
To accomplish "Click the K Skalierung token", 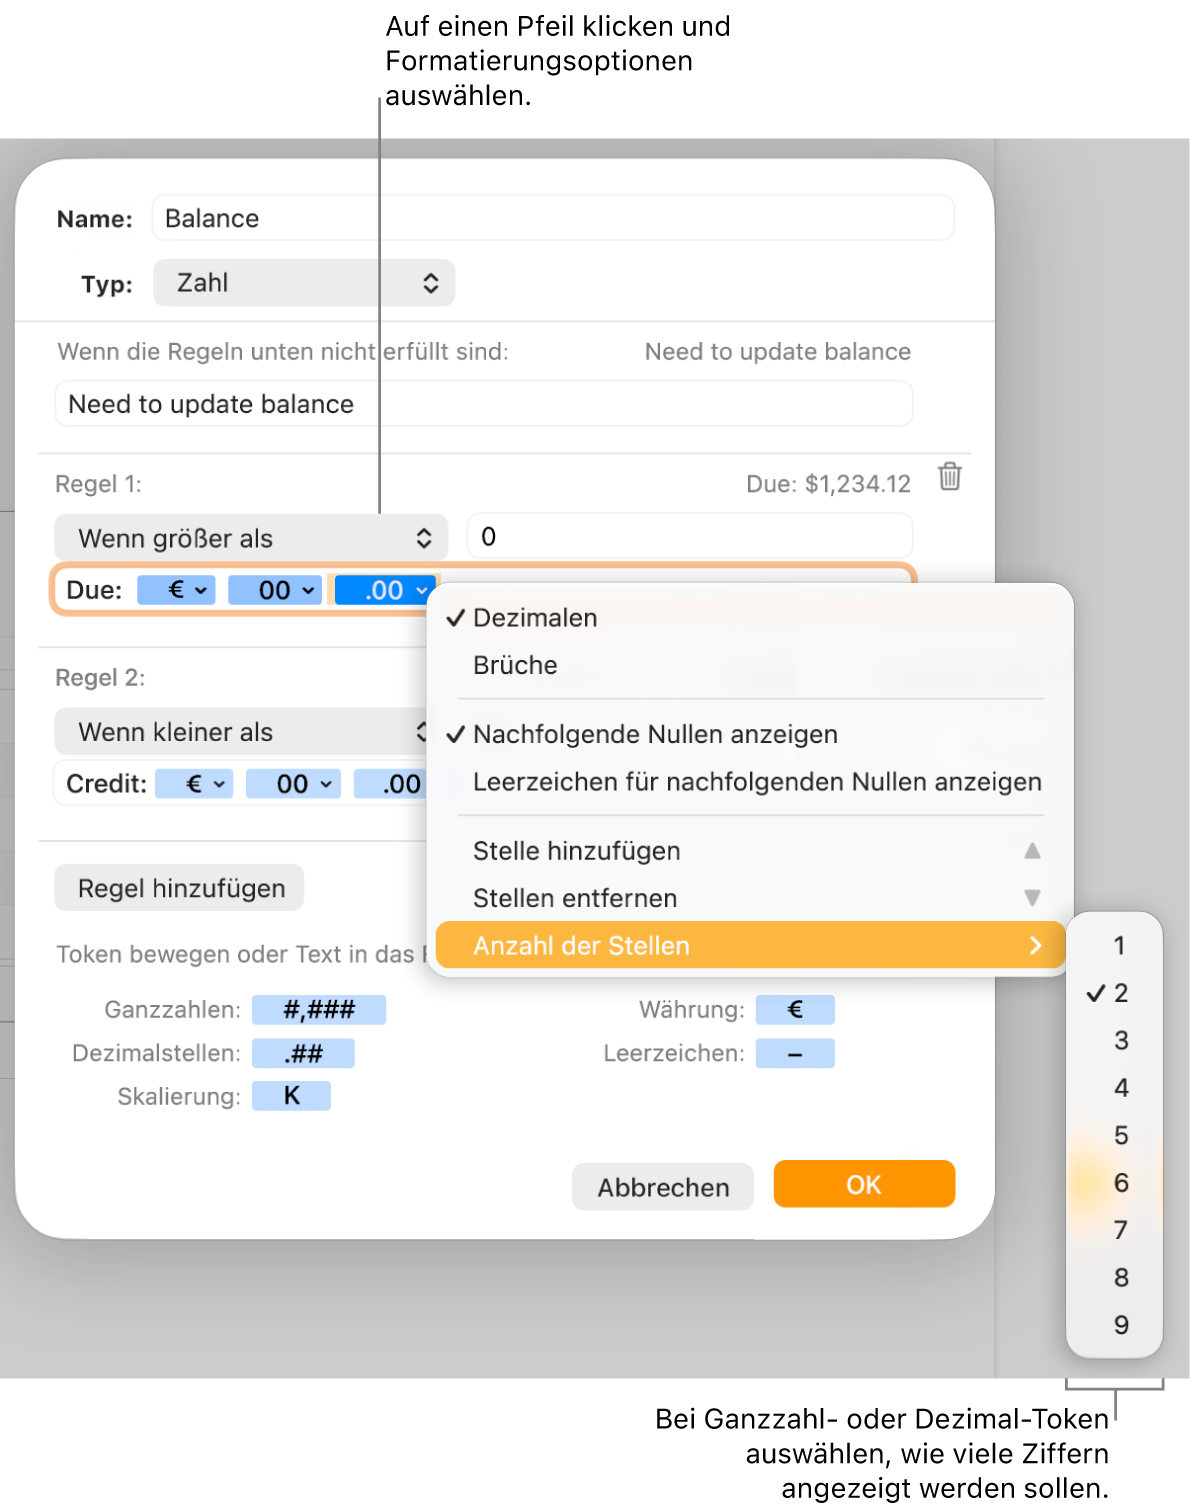I will point(291,1096).
